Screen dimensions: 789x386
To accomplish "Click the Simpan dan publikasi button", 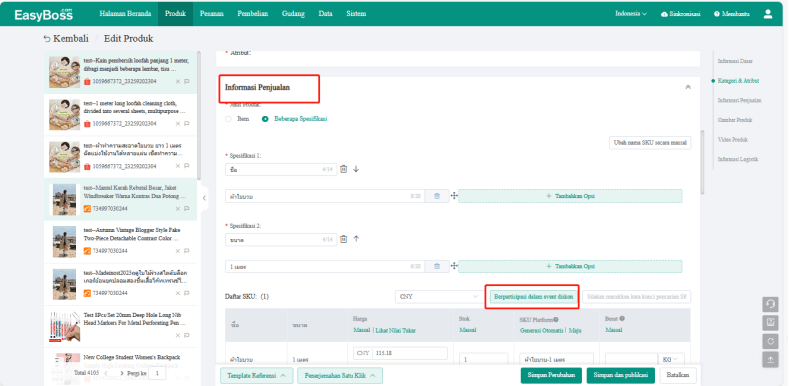I will click(x=620, y=375).
